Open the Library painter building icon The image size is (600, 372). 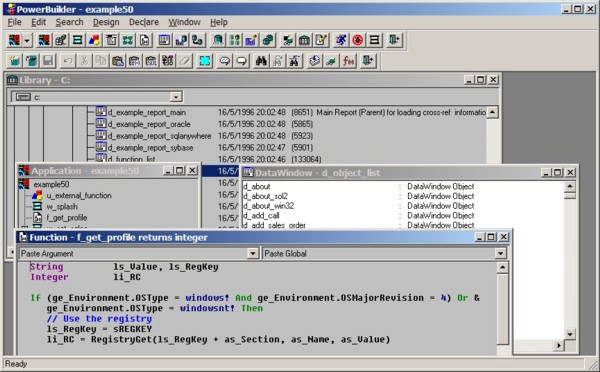(304, 40)
